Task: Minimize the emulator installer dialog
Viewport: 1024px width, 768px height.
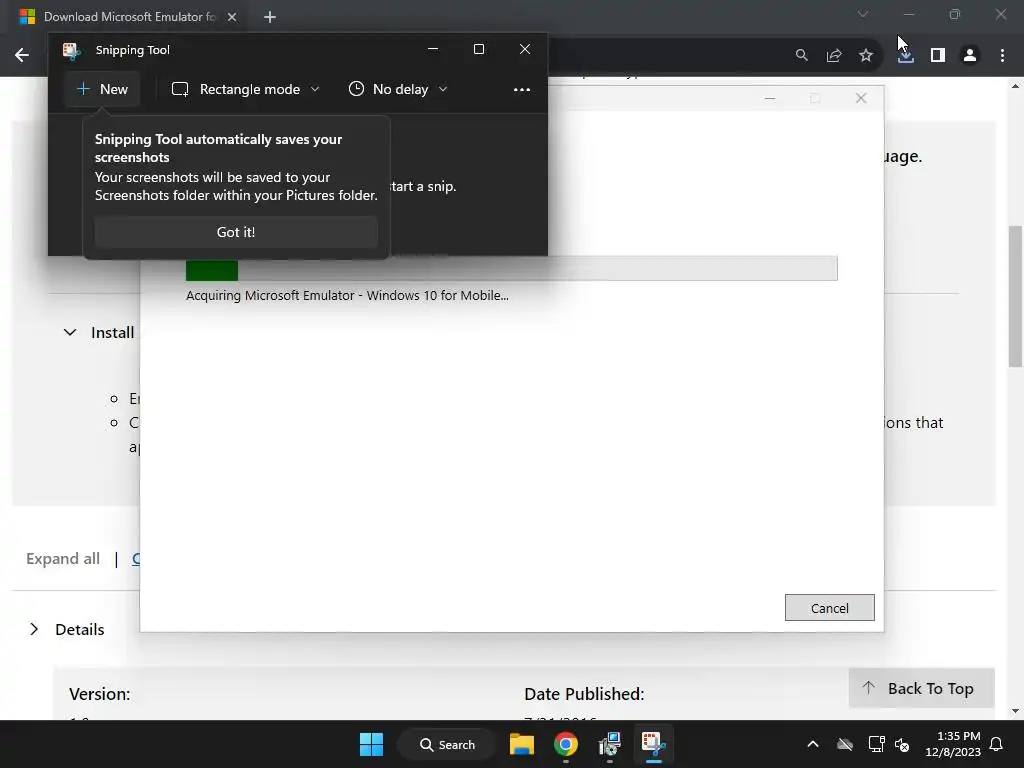Action: point(770,98)
